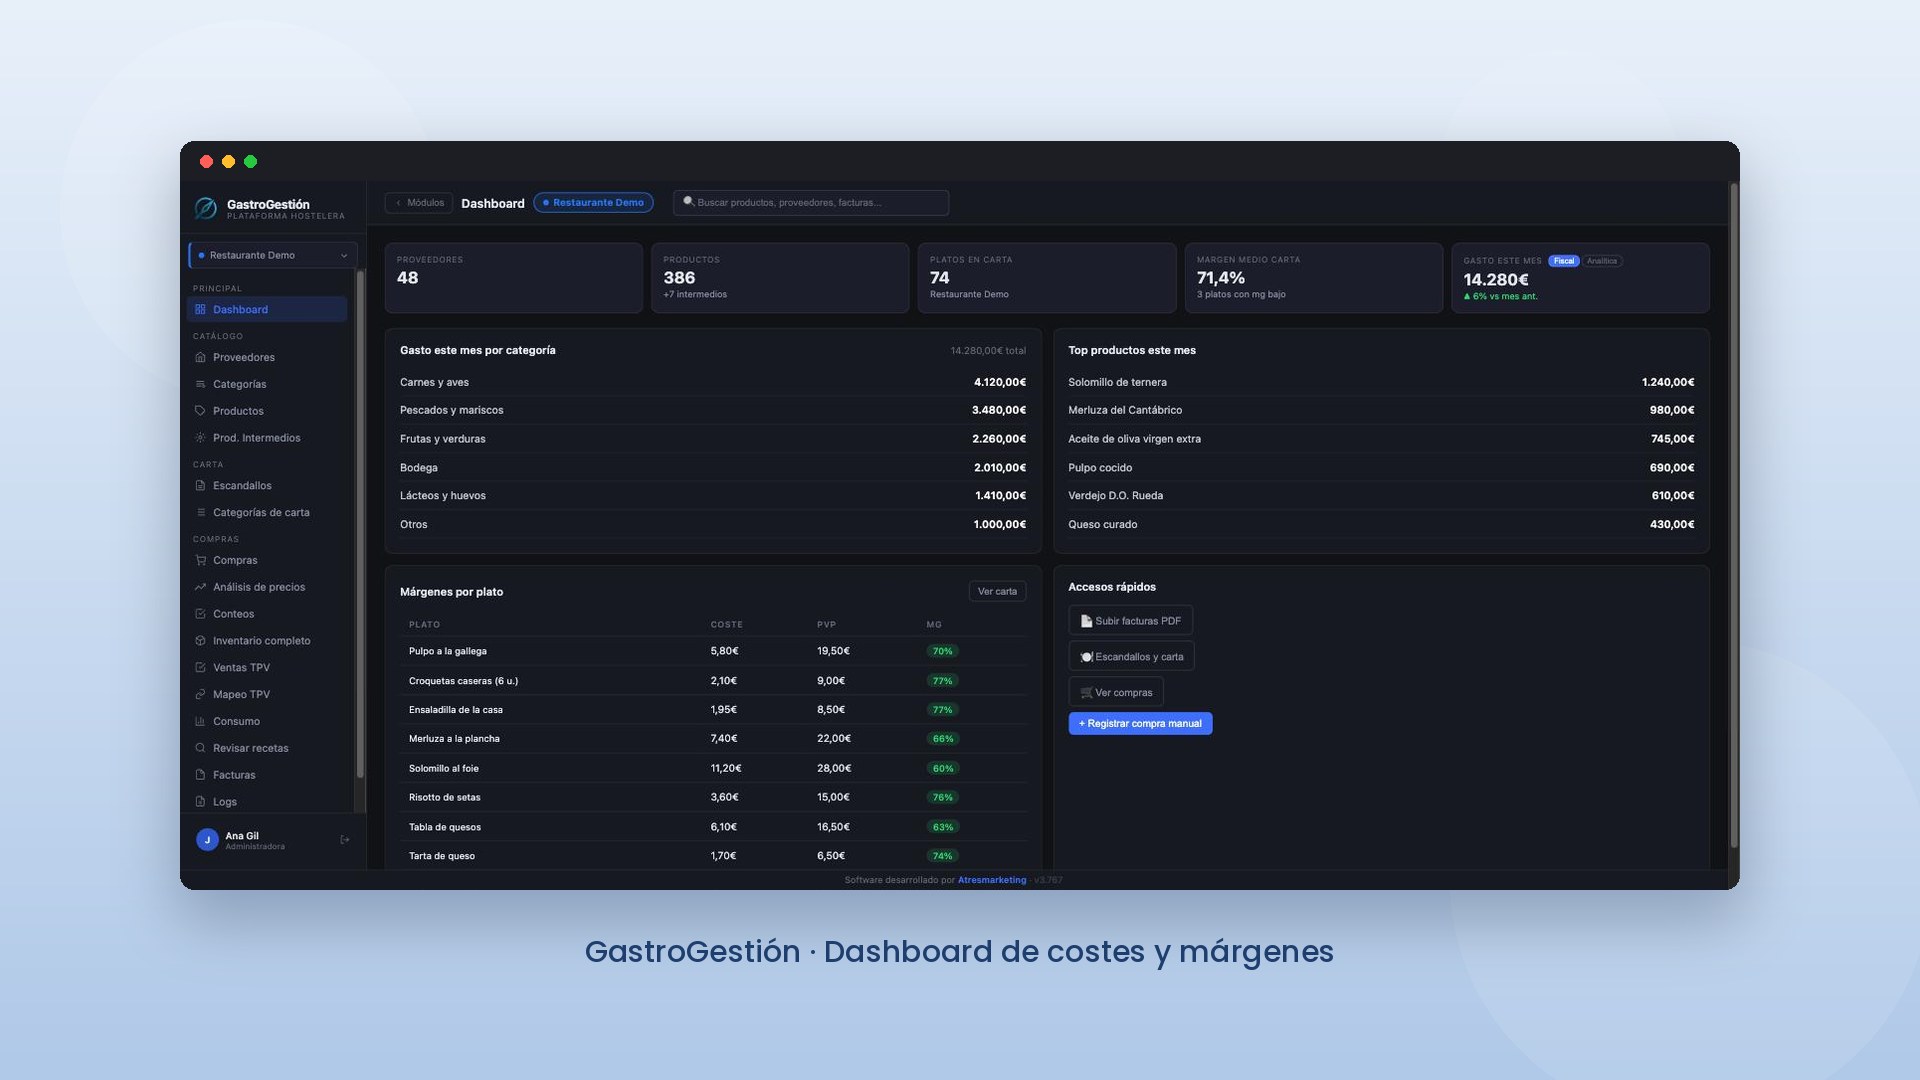1920x1080 pixels.
Task: Focus the Buscar productos search field
Action: (x=811, y=203)
